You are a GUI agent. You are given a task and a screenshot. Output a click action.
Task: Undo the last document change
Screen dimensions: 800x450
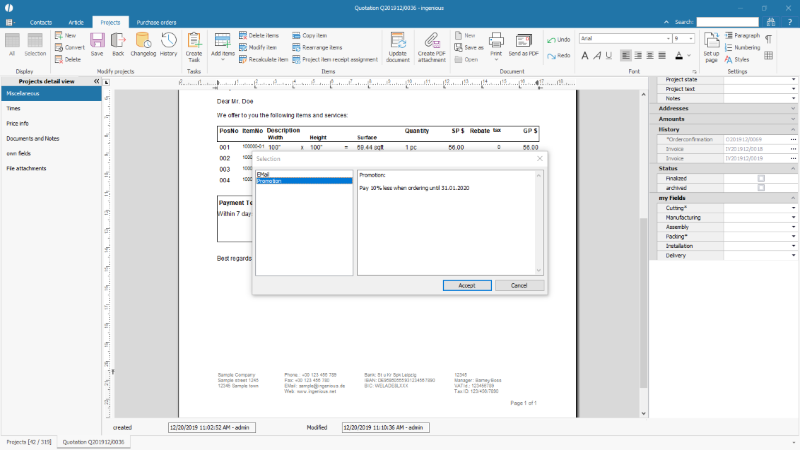(558, 38)
